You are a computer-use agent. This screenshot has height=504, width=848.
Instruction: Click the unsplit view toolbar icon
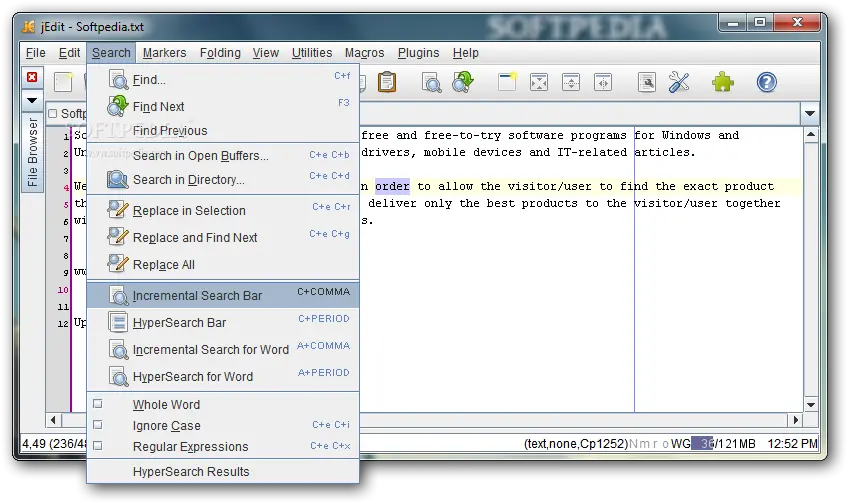(539, 83)
